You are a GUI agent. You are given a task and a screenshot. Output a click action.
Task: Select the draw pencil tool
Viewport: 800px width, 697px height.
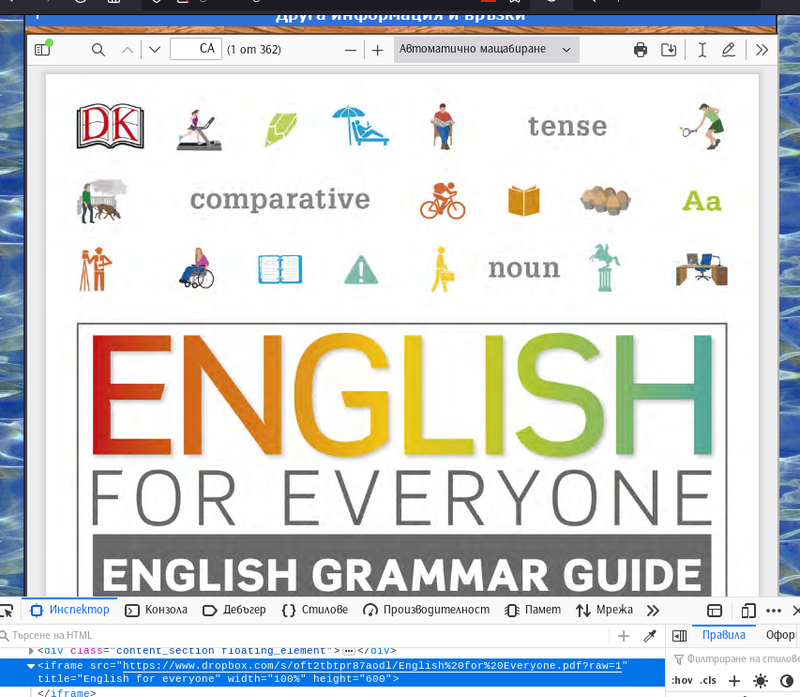click(x=729, y=49)
